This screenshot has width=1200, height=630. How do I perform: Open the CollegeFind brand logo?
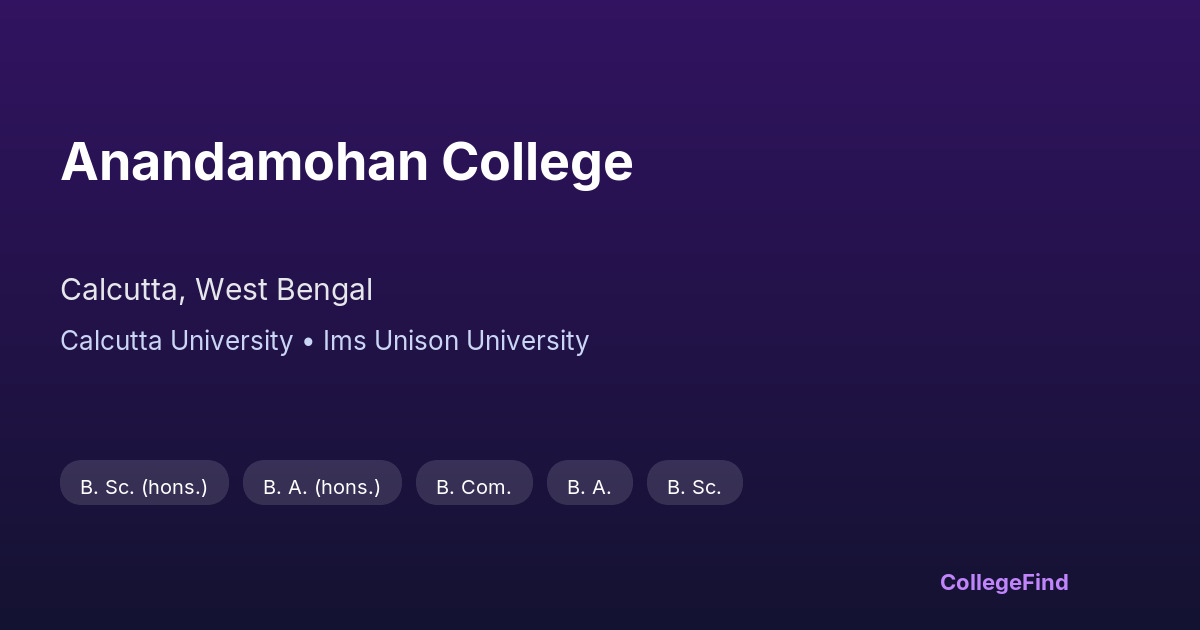pyautogui.click(x=1004, y=582)
